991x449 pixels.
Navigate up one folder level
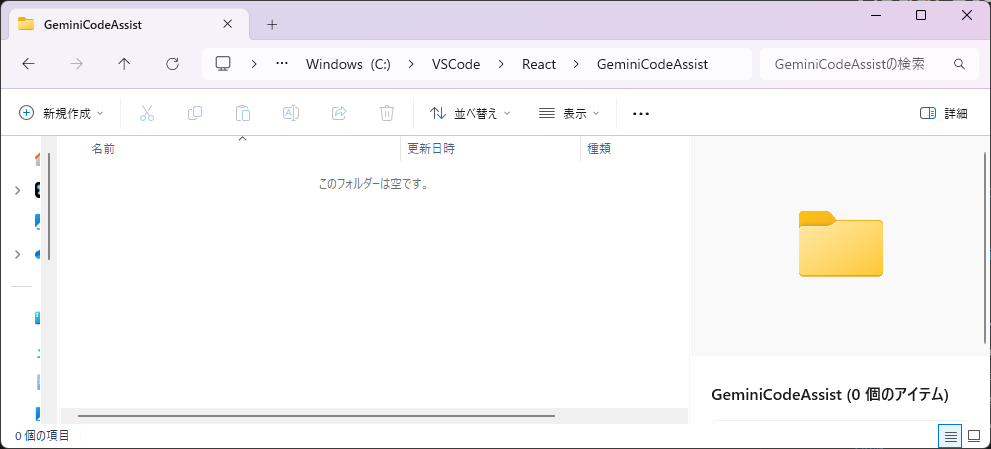[125, 64]
